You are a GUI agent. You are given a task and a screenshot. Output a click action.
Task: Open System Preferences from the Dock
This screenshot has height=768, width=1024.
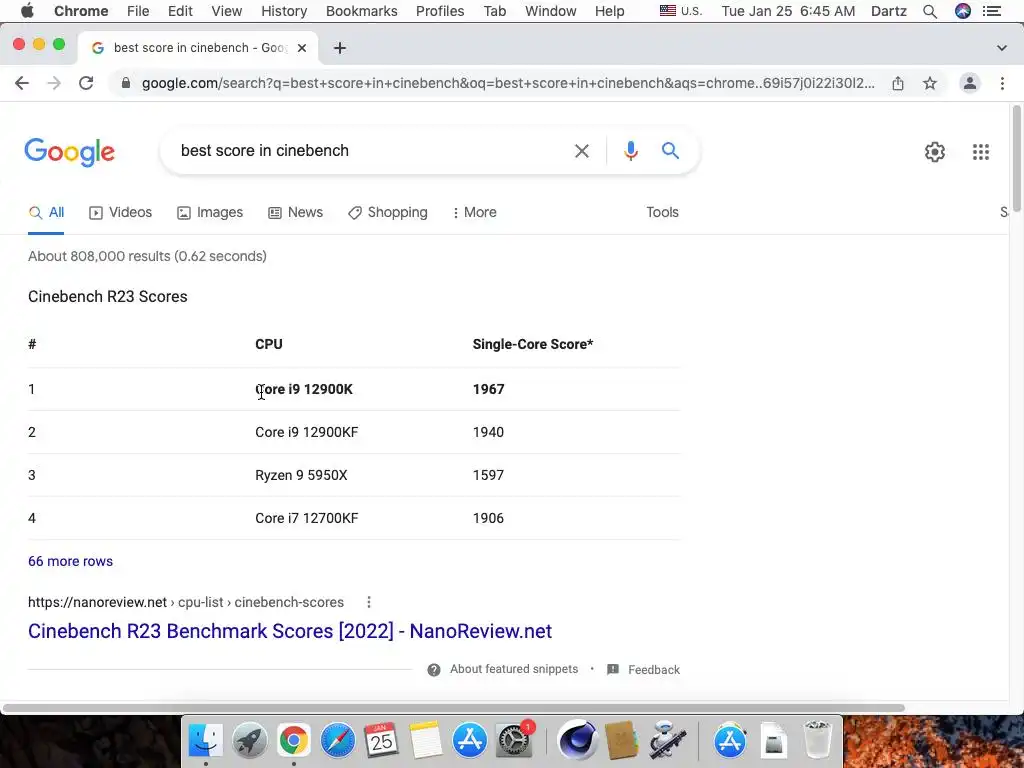(x=514, y=740)
